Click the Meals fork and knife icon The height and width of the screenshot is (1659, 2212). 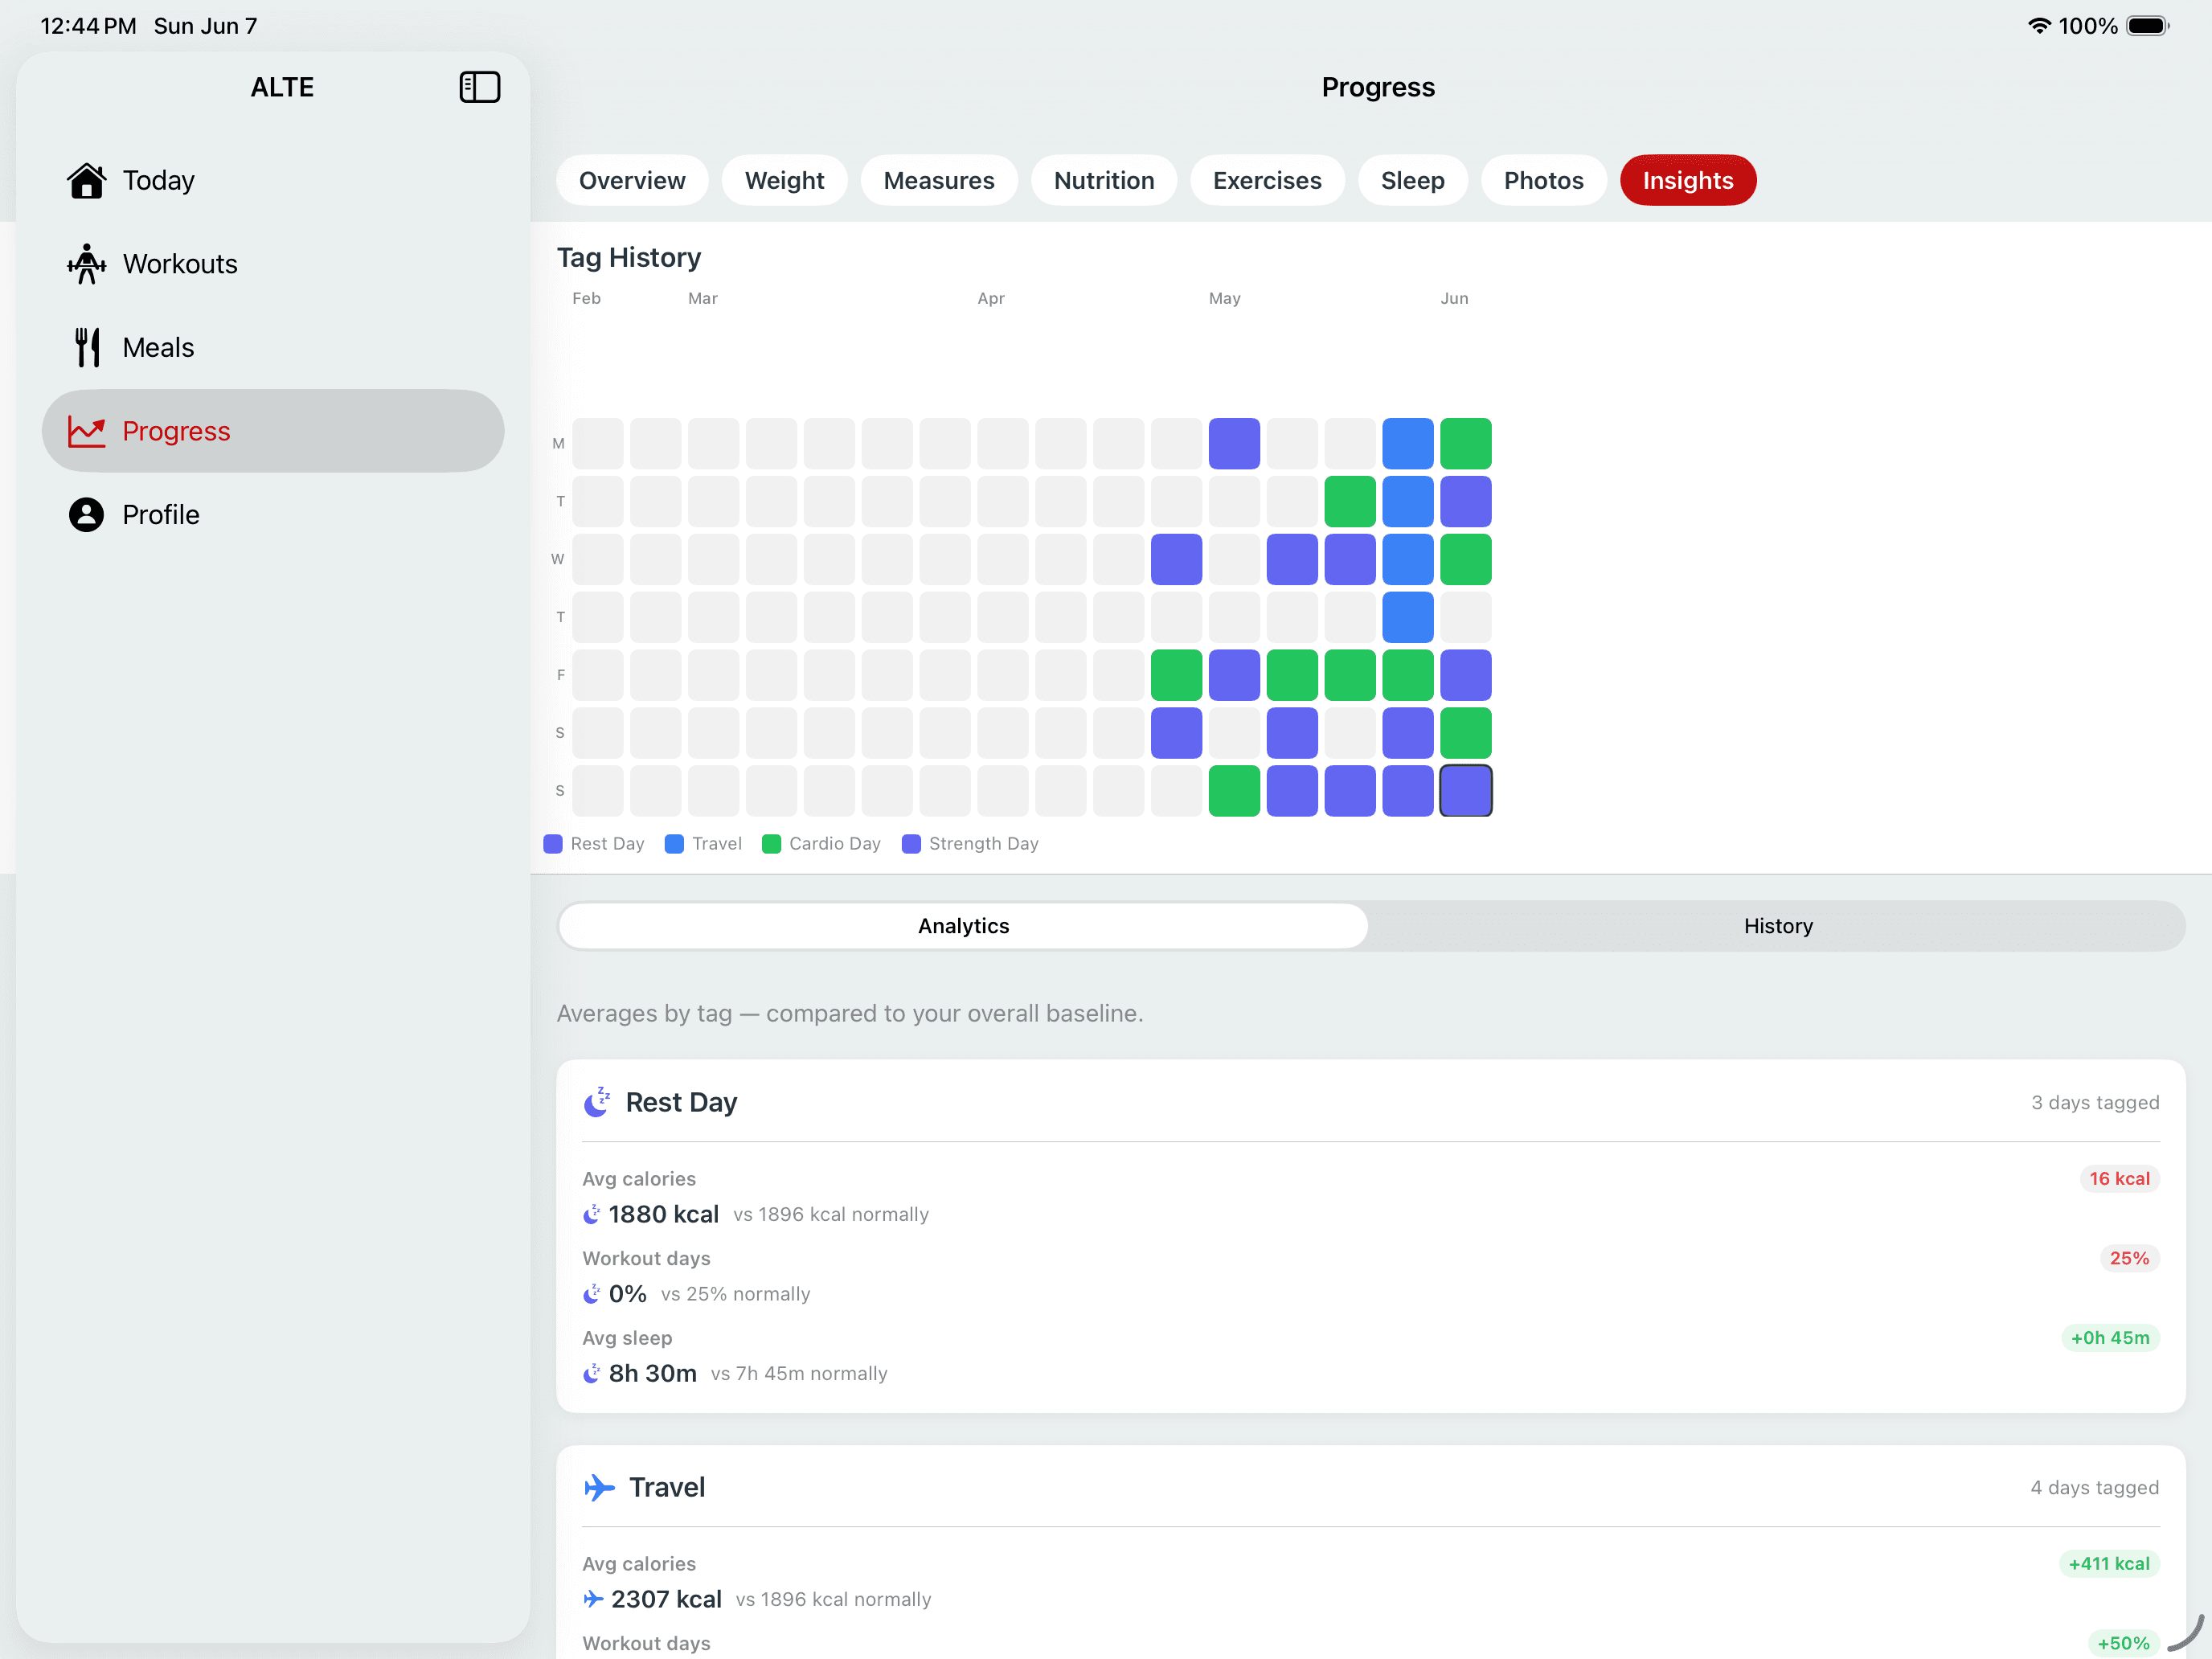point(87,347)
